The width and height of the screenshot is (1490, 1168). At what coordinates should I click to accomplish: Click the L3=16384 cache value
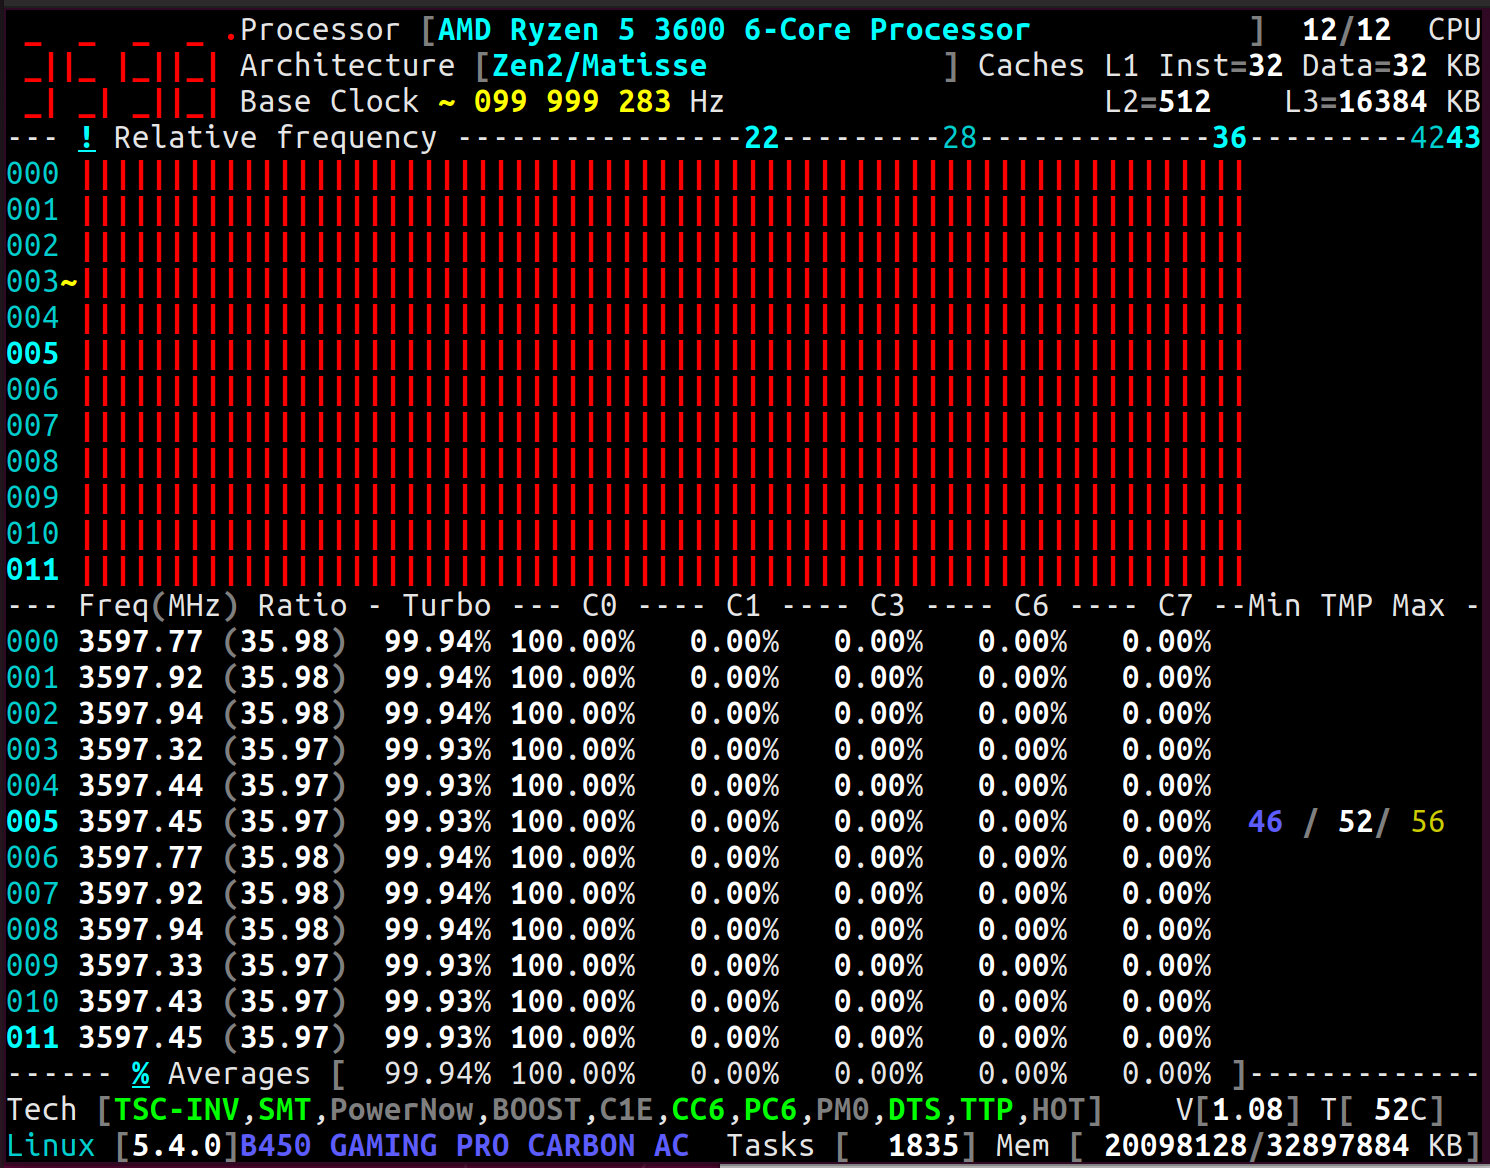point(1355,102)
